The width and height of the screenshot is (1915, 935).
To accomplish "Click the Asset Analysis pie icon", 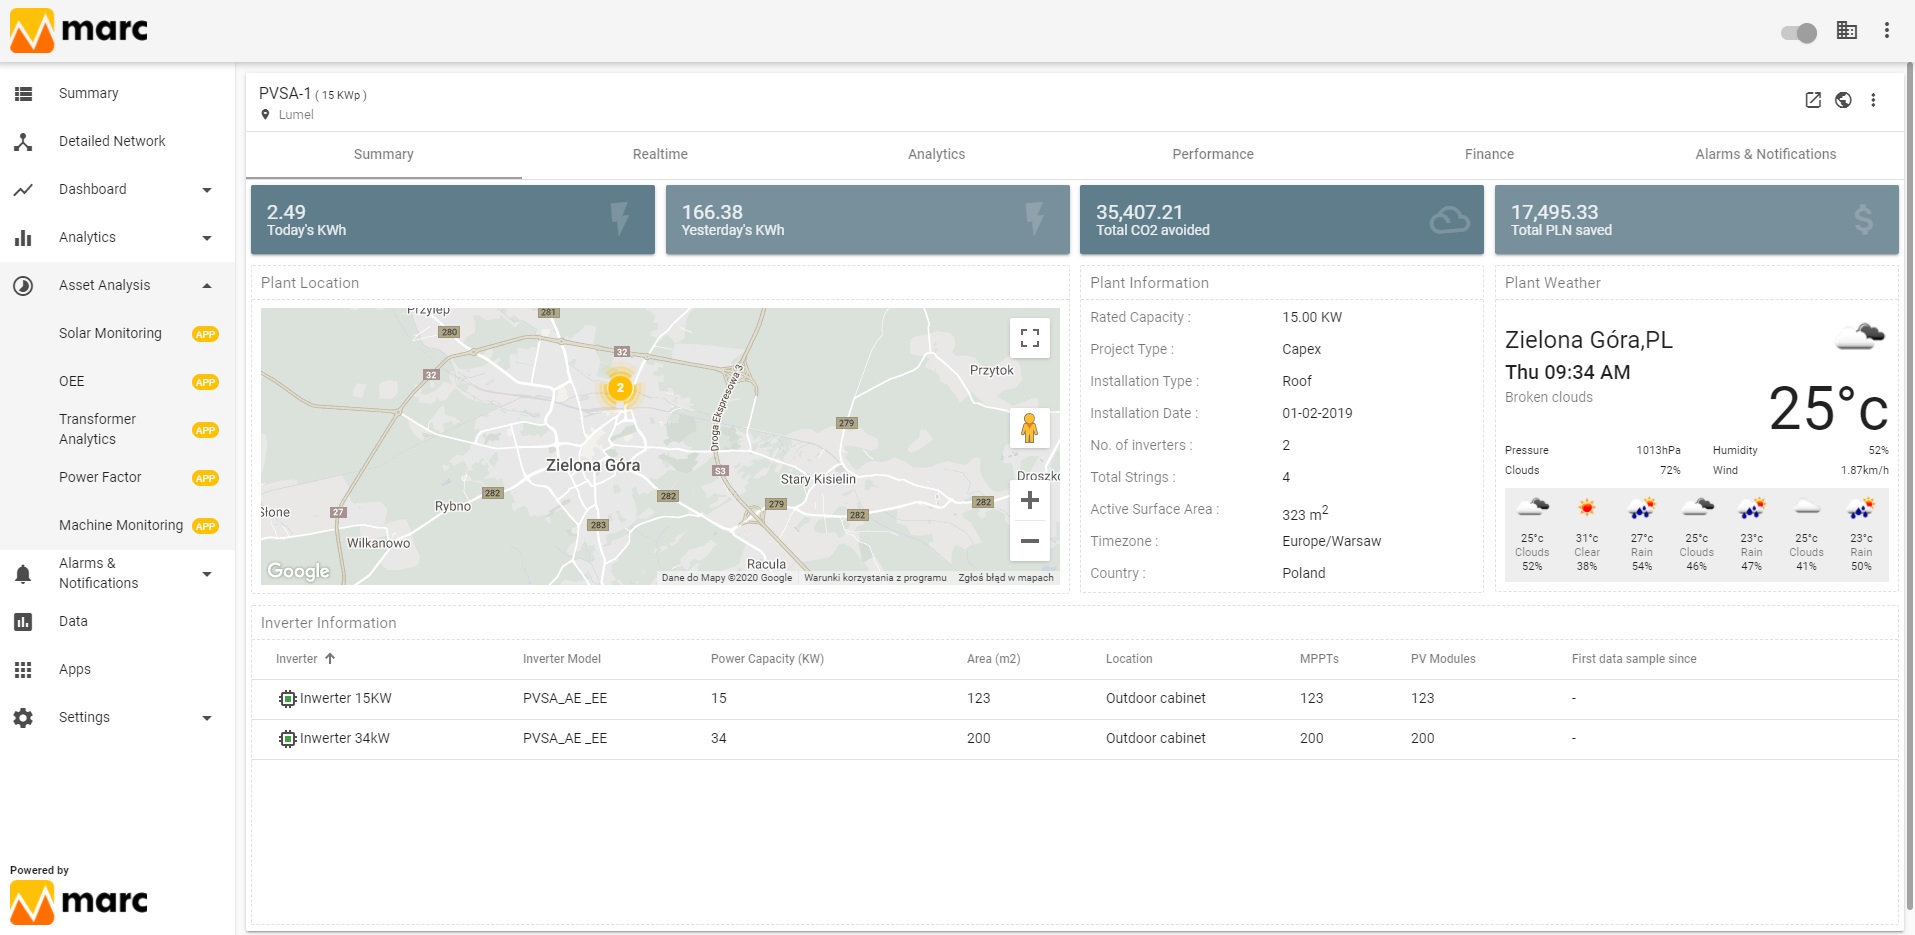I will point(23,286).
